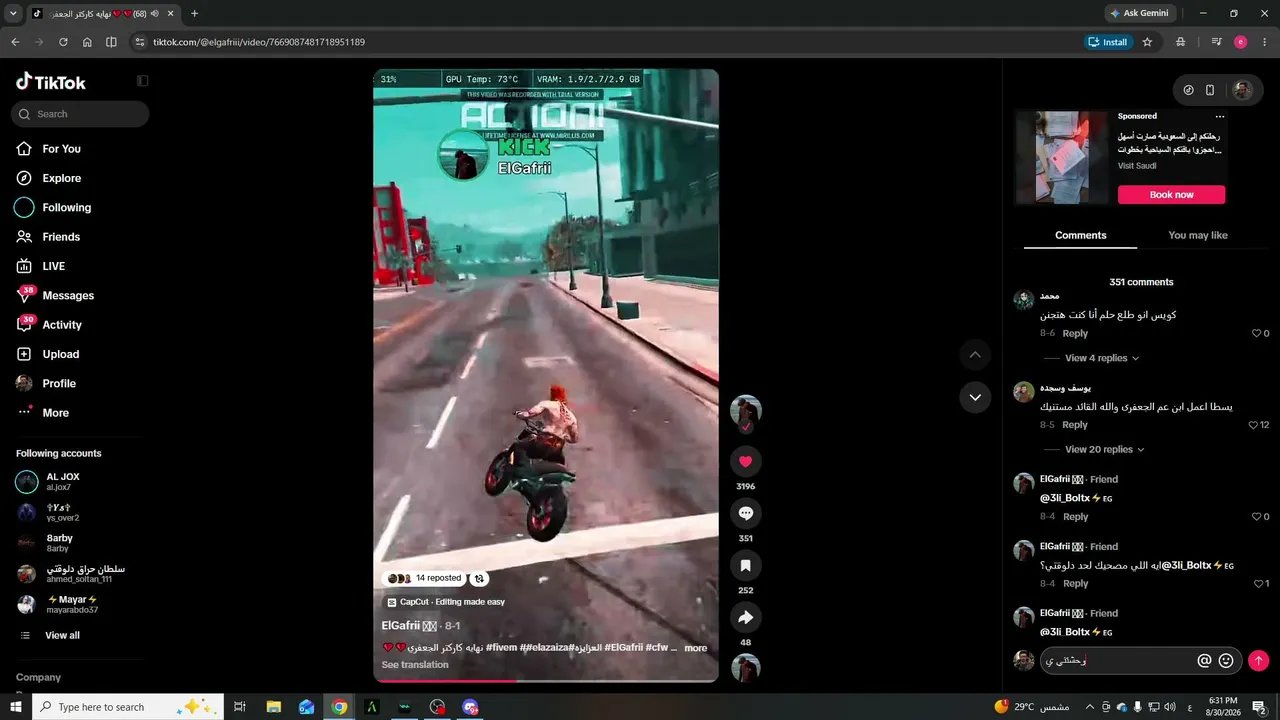Screen dimensions: 1280x720
Task: Open the AL JOX following account
Action: coord(62,481)
